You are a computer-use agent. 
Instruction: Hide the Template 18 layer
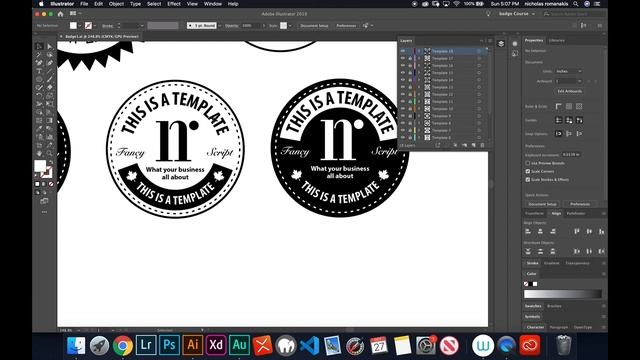click(403, 51)
